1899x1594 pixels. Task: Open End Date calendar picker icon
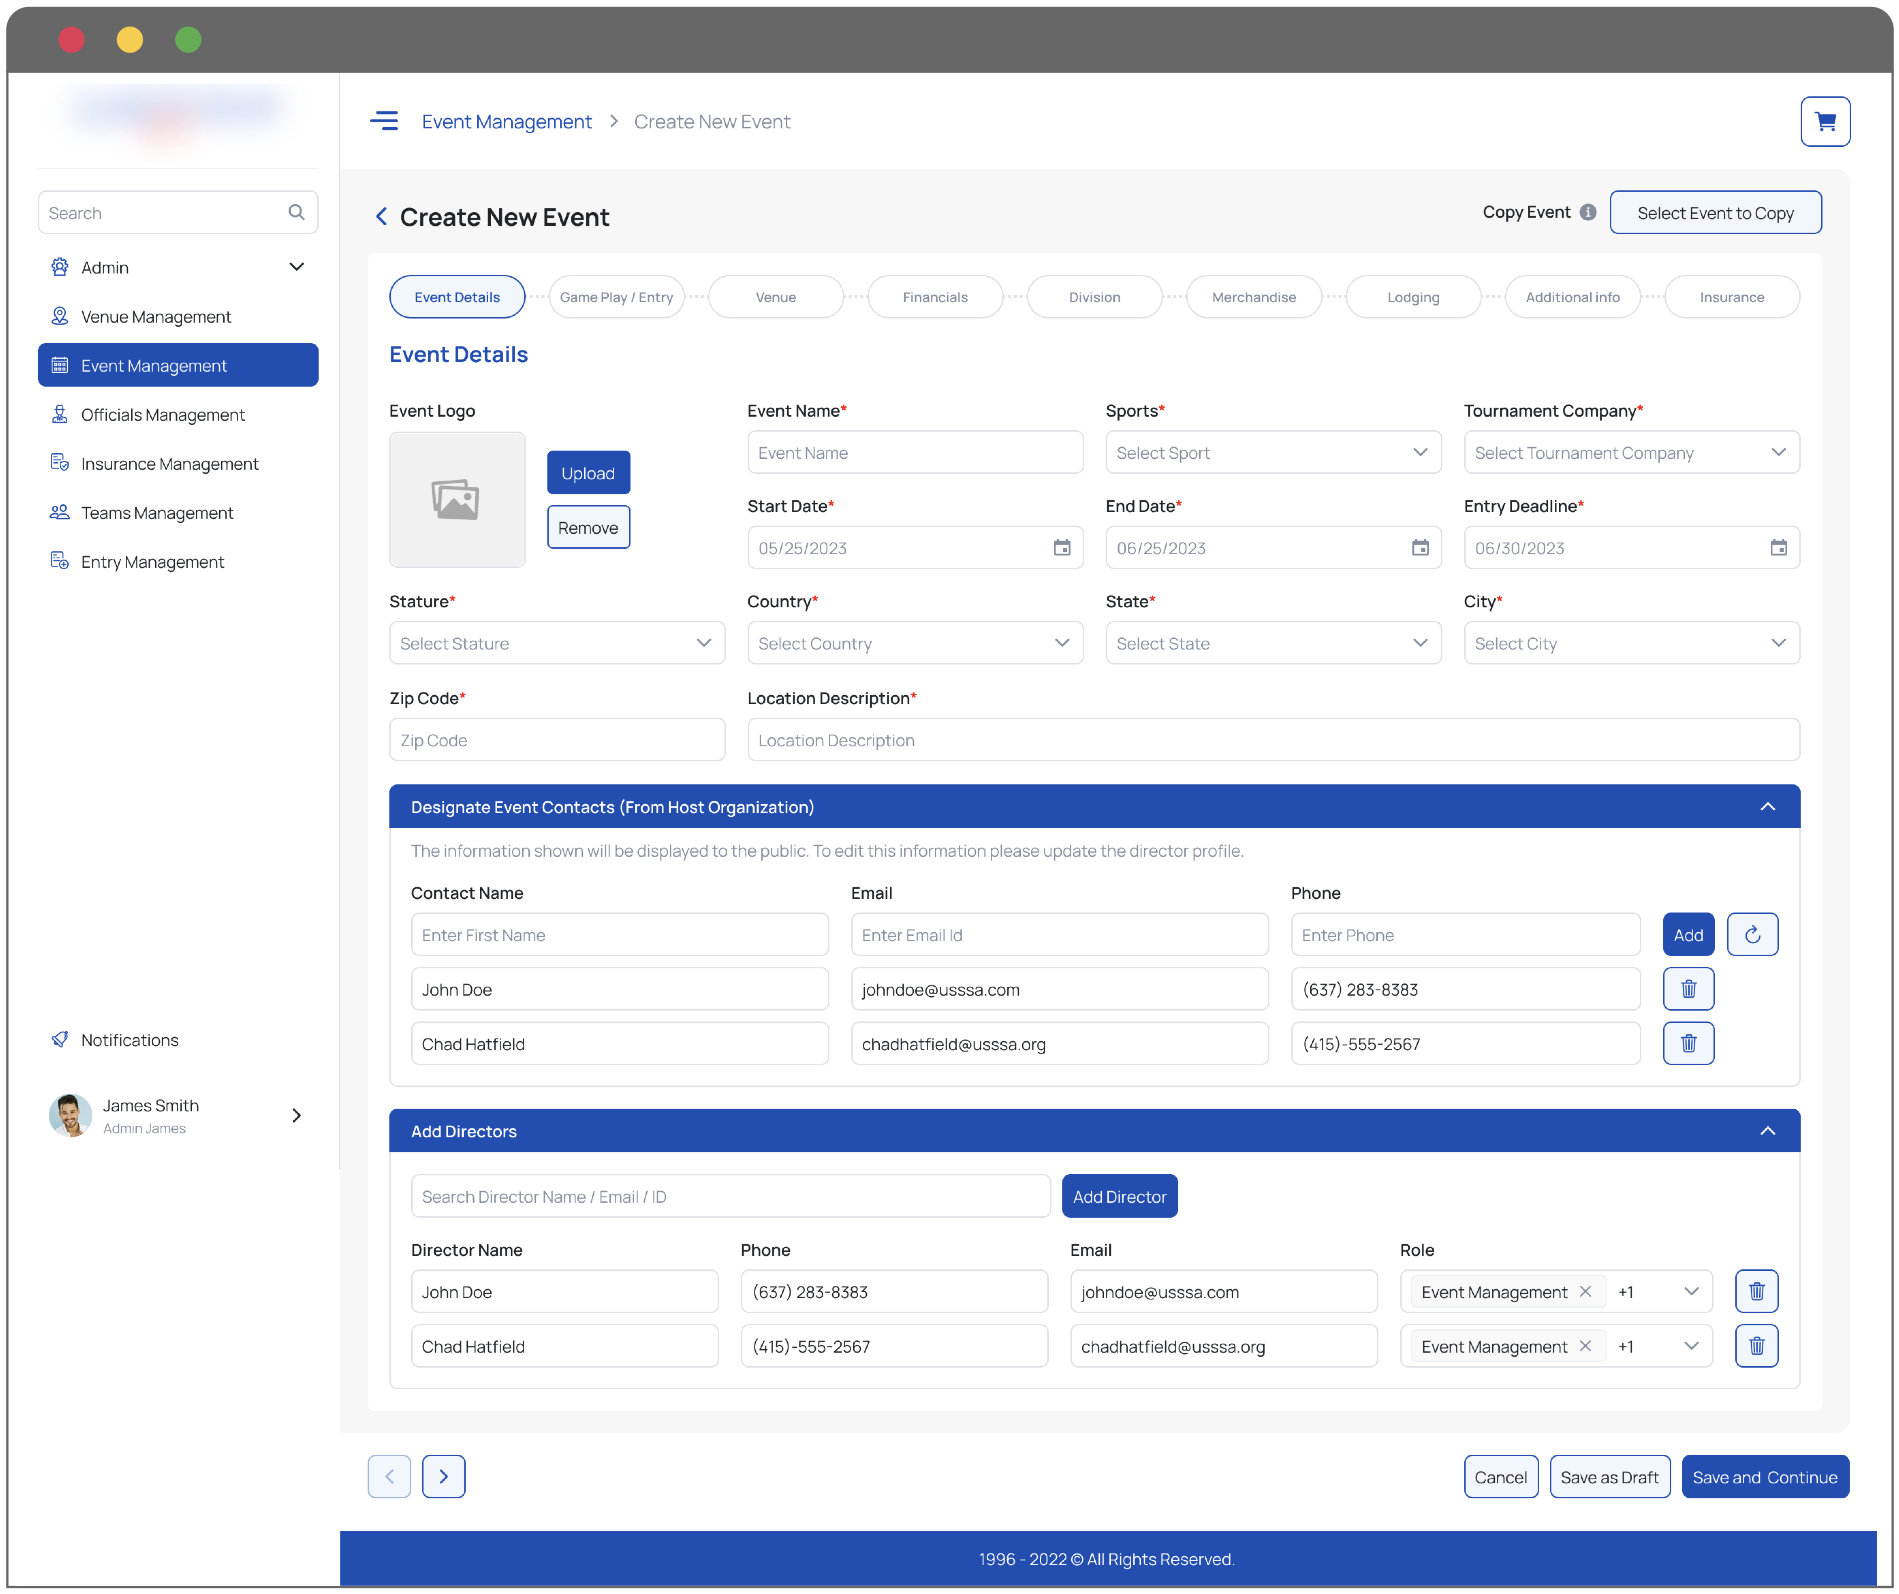click(1420, 548)
